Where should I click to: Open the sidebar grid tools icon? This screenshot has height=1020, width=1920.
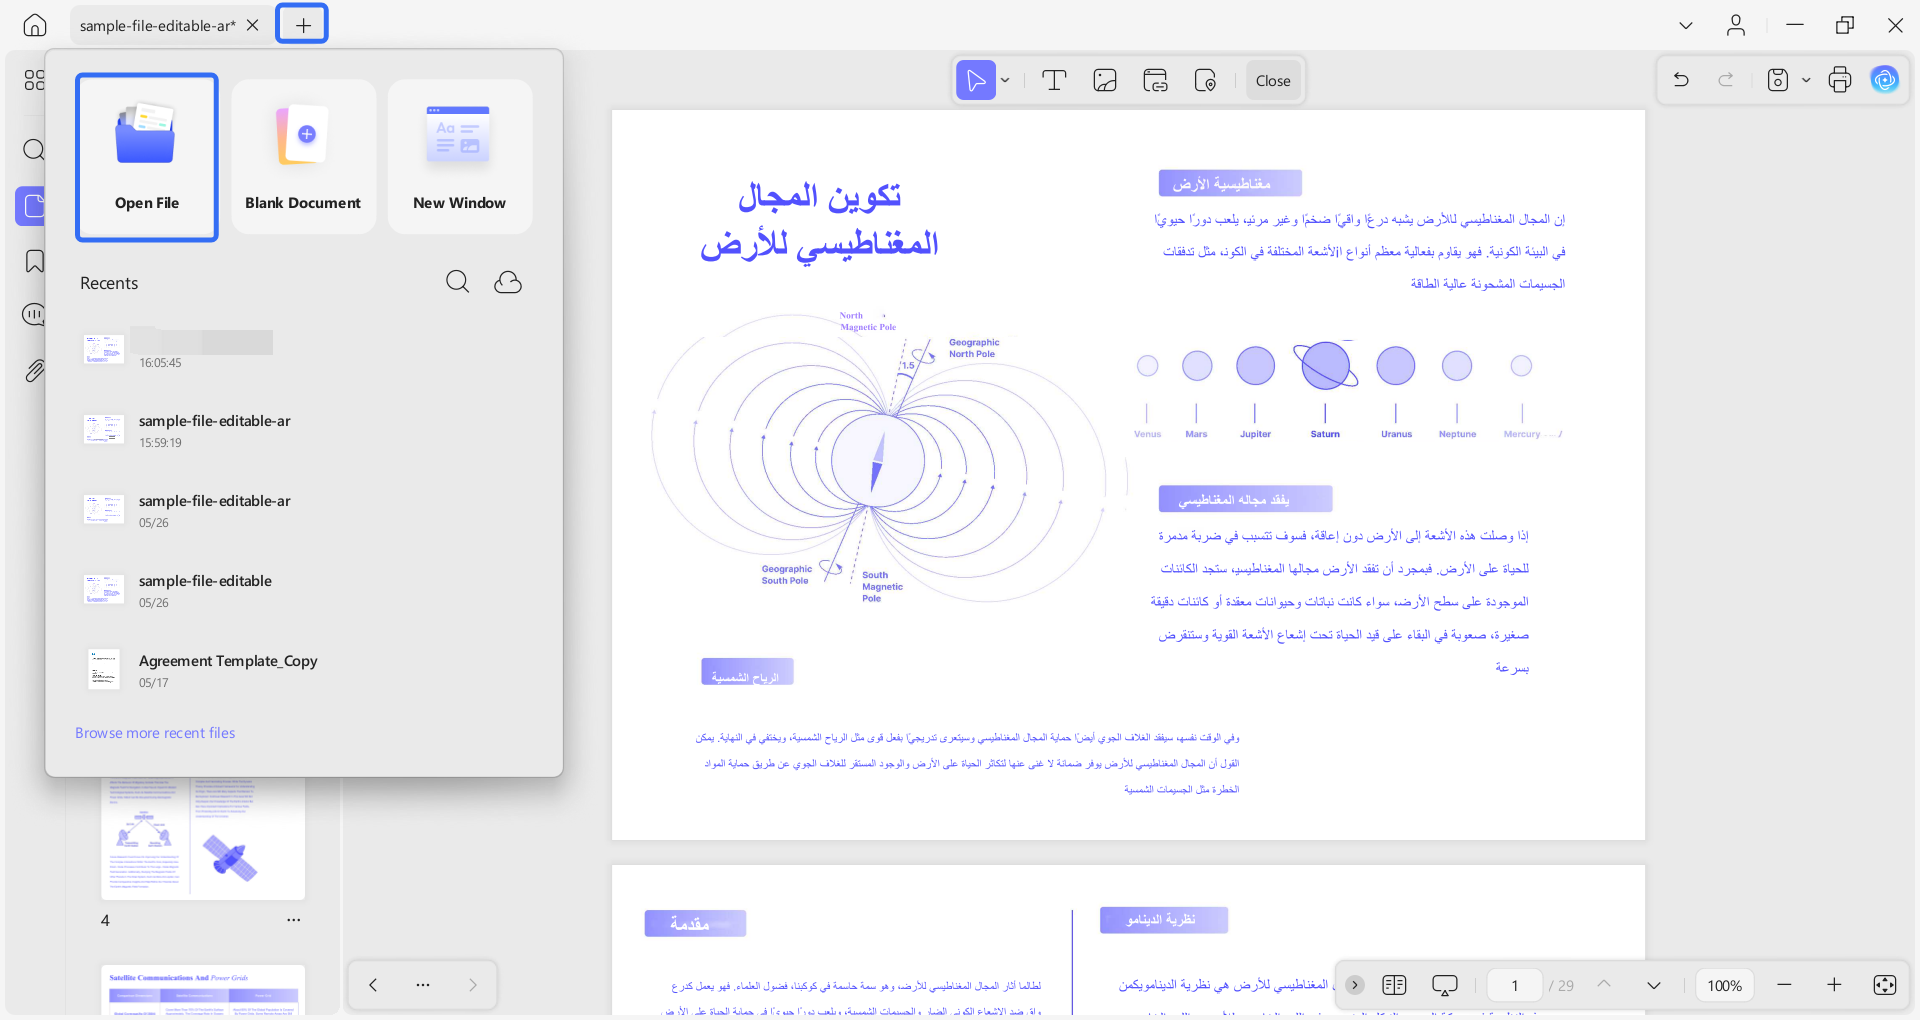(x=34, y=80)
